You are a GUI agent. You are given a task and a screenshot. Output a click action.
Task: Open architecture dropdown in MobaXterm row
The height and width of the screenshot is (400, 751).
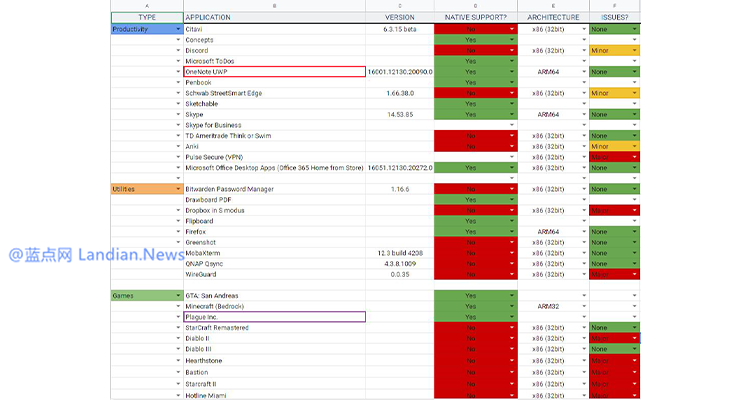(584, 253)
